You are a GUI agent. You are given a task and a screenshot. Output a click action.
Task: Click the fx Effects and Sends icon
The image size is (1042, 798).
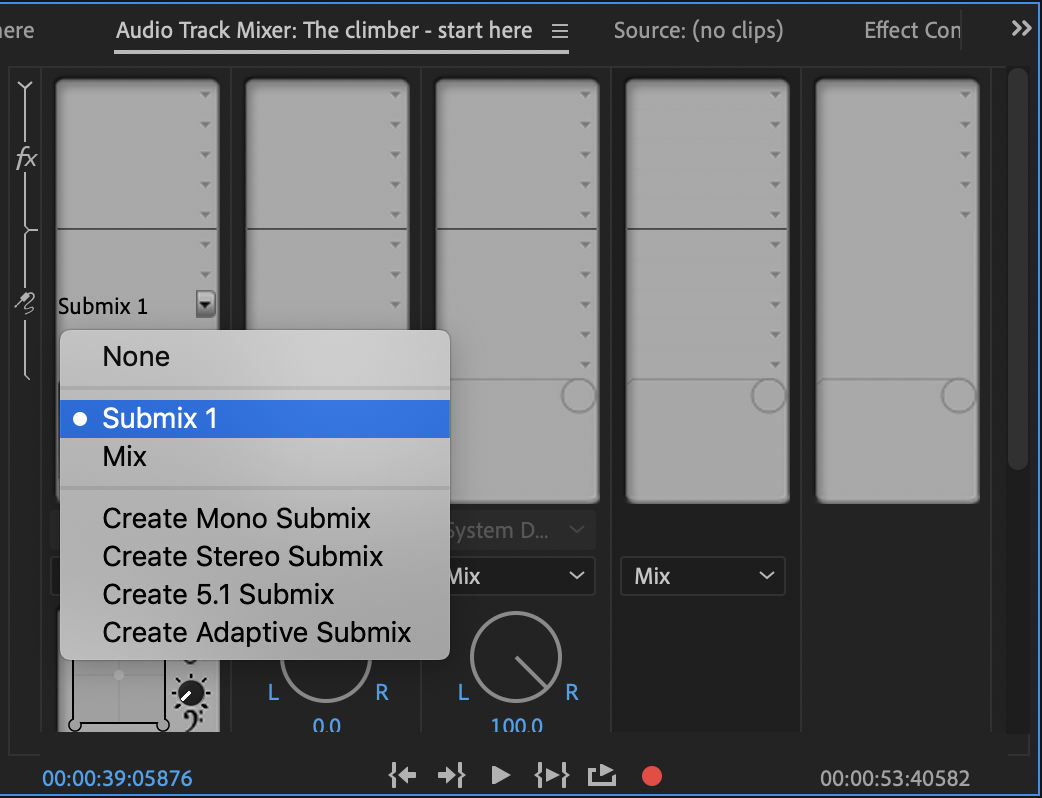(x=27, y=157)
